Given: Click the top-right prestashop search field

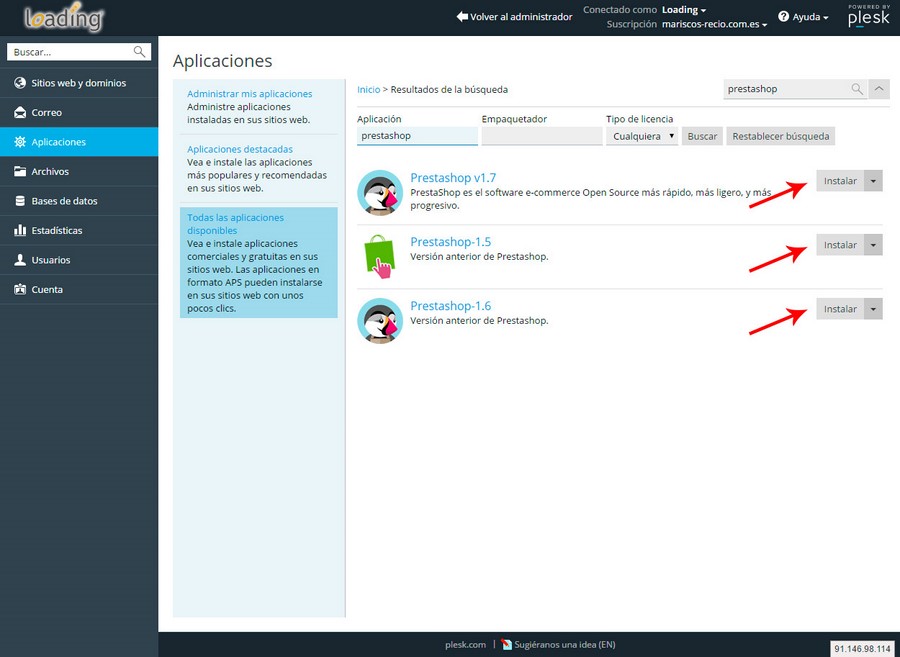Looking at the screenshot, I should coord(786,89).
